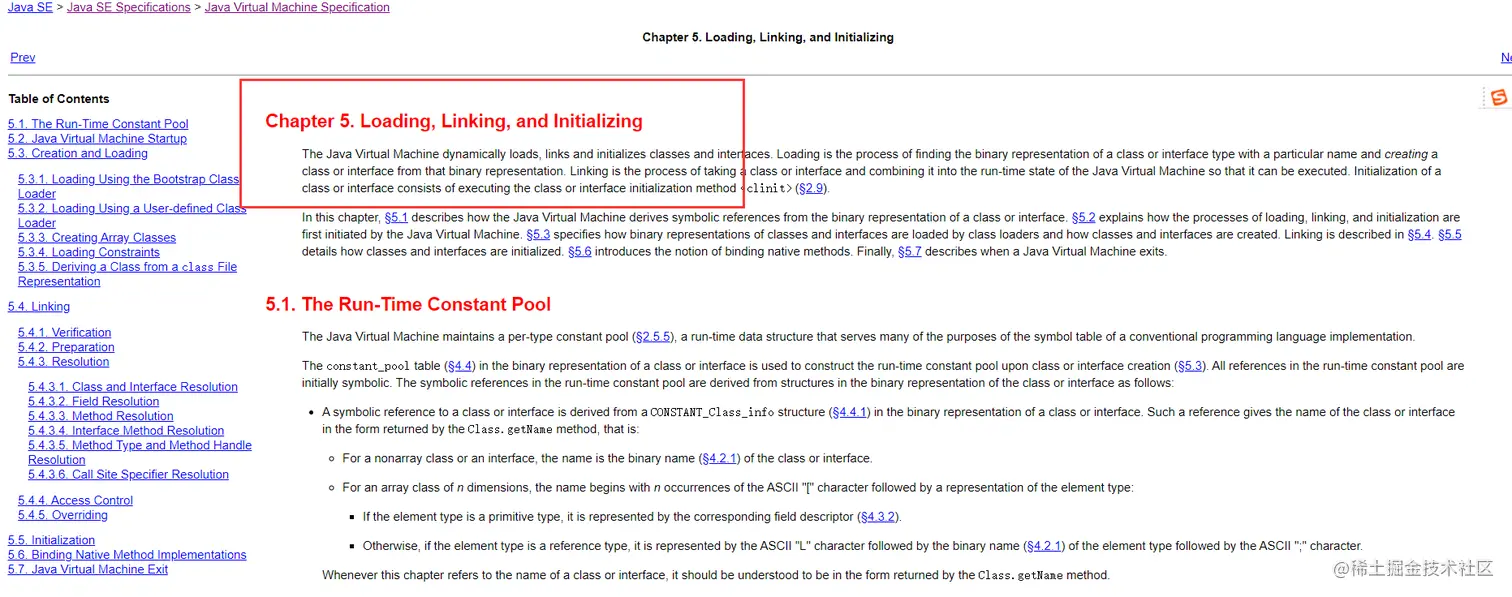Open TOC link 5.4. Linking
The height and width of the screenshot is (597, 1512).
point(39,307)
